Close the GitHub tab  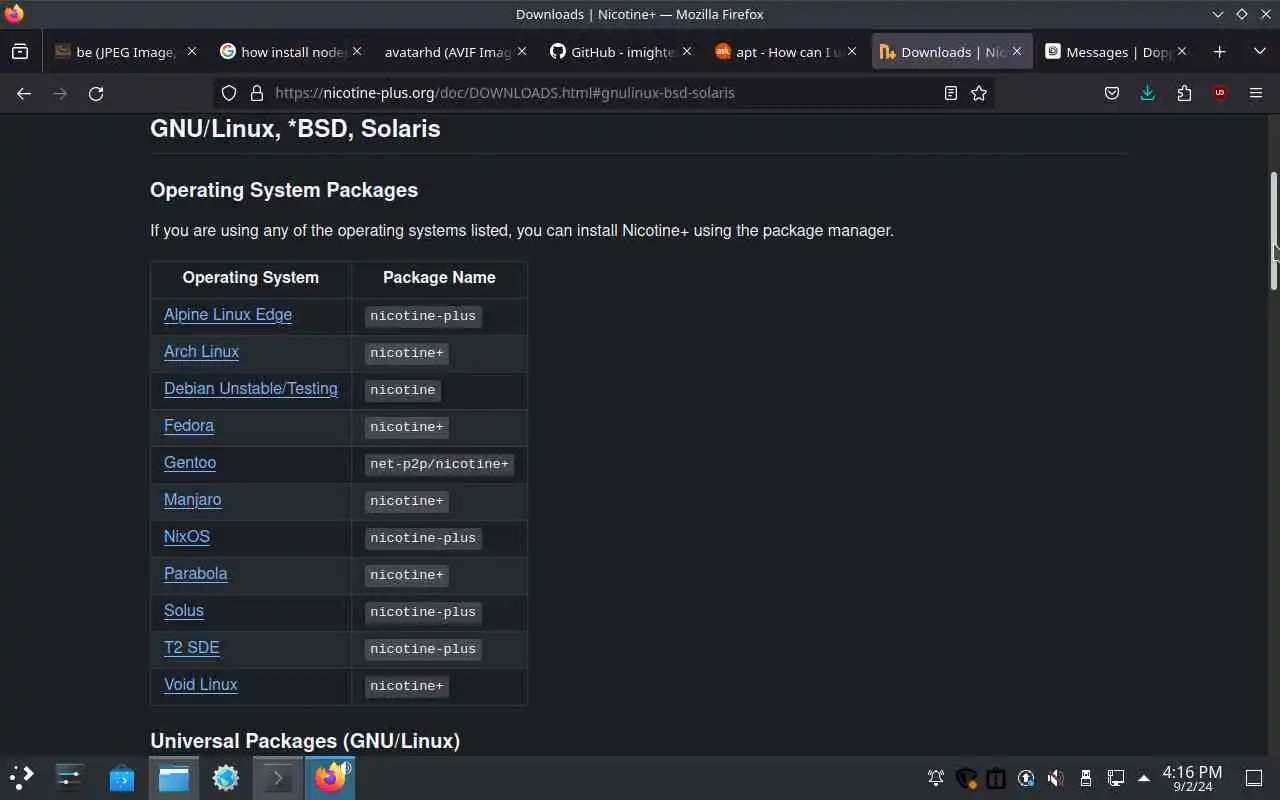pos(687,51)
